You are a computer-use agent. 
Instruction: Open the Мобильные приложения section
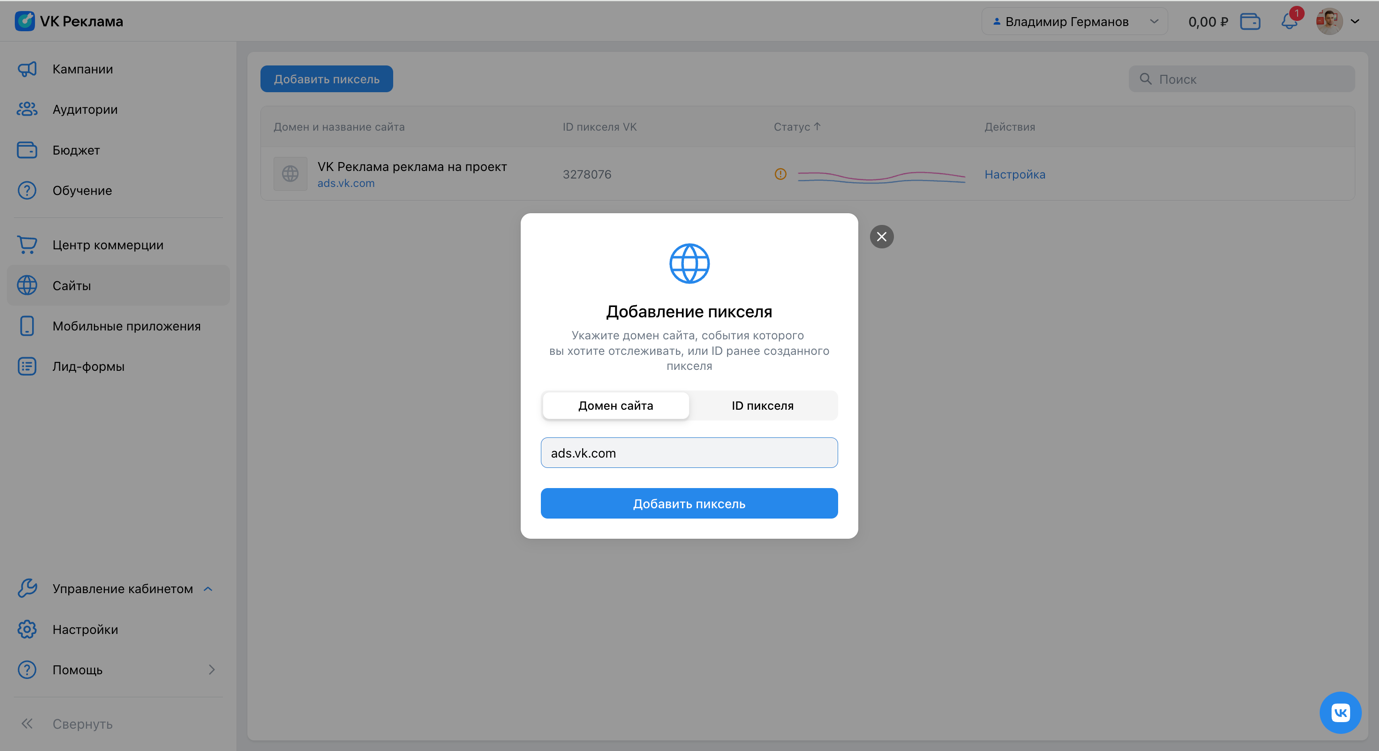click(x=126, y=326)
